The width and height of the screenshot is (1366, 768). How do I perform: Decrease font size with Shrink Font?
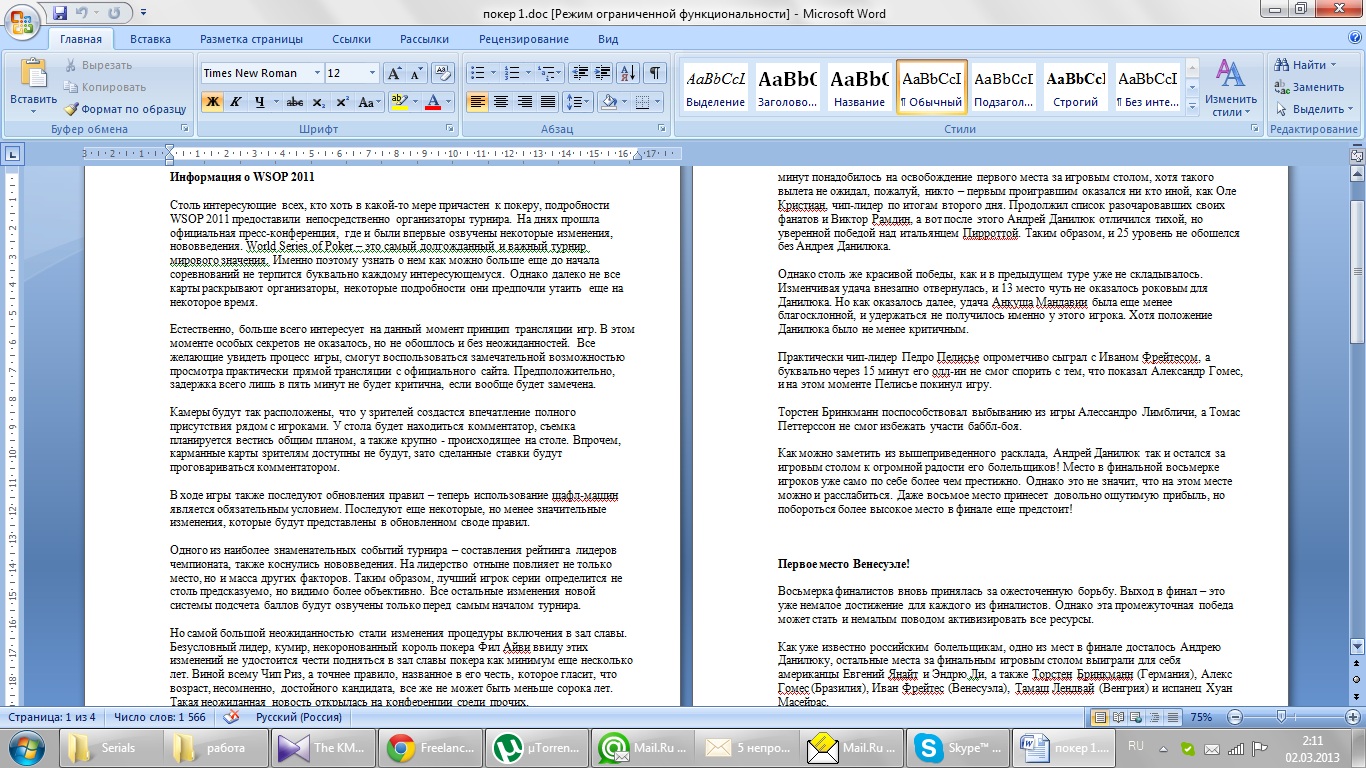tap(415, 73)
